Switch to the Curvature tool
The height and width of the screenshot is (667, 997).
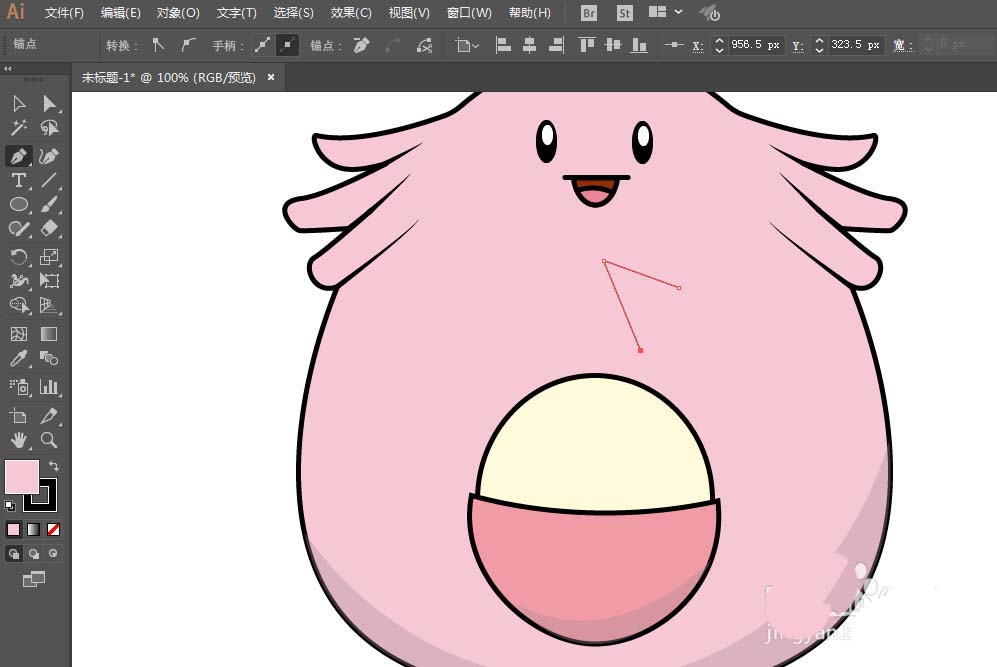[x=49, y=156]
